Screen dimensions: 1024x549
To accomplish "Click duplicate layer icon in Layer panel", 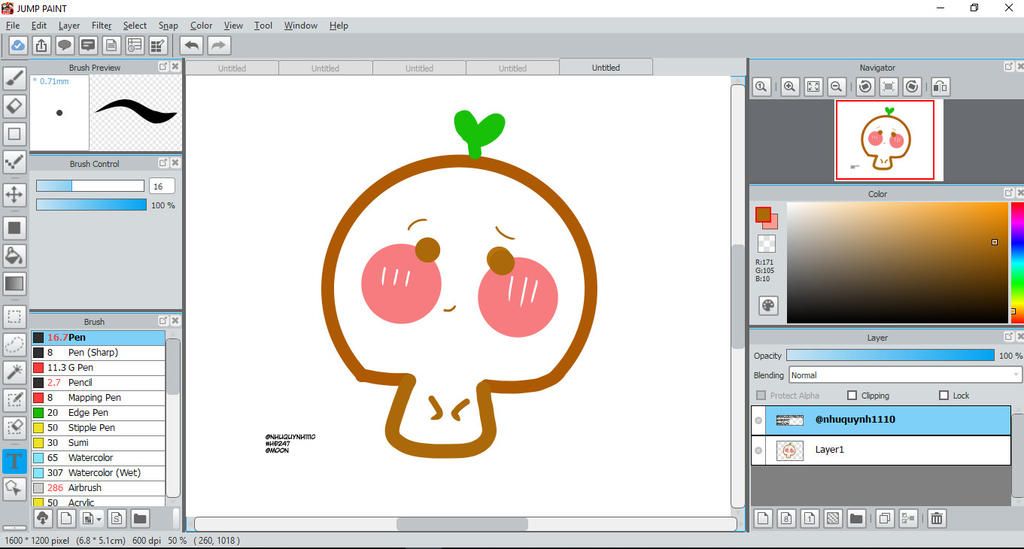I will point(885,518).
